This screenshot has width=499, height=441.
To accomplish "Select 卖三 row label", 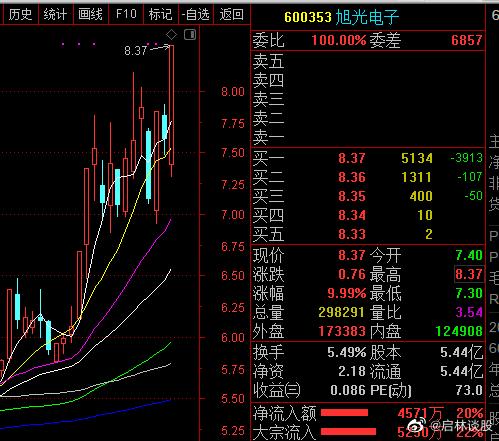I will [268, 99].
